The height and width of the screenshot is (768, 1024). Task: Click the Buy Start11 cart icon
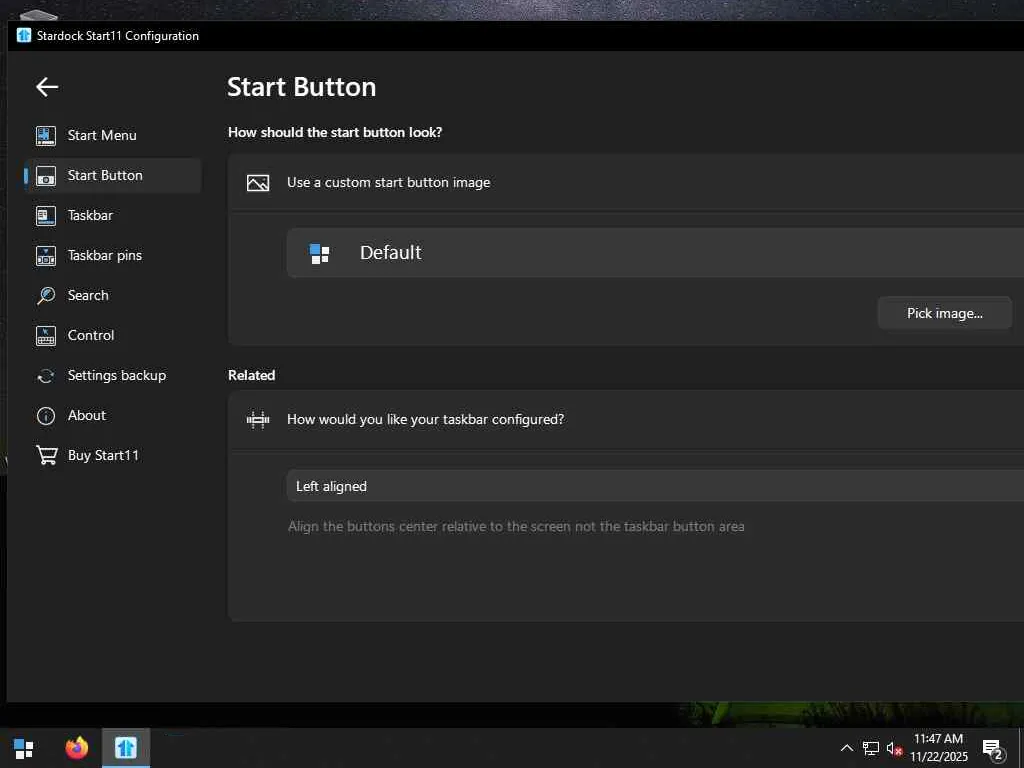(x=46, y=455)
